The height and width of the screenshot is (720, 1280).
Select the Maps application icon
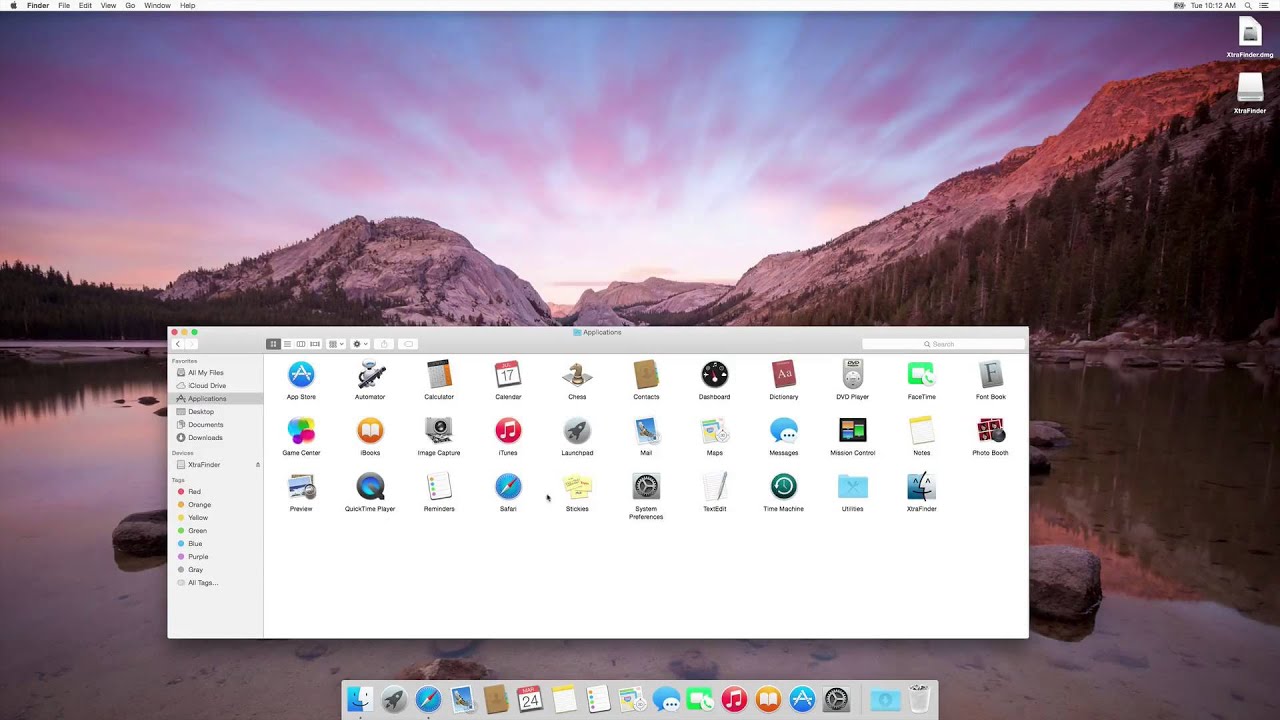(715, 431)
